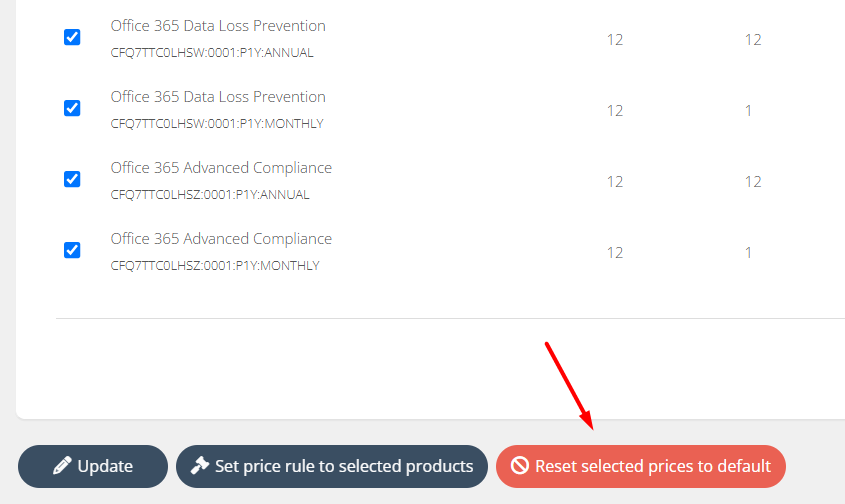Uncheck Data Loss Prevention monthly checkbox
Screen dimensions: 845x504
click(x=72, y=108)
